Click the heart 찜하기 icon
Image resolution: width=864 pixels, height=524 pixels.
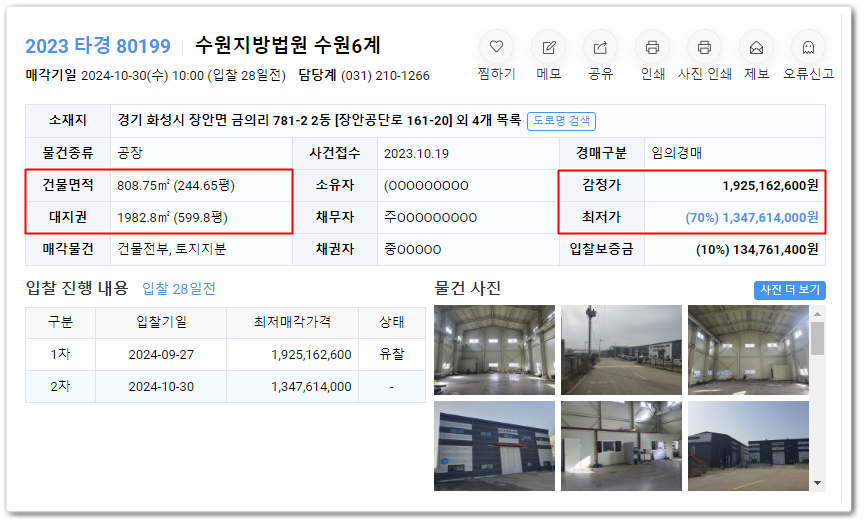click(496, 47)
